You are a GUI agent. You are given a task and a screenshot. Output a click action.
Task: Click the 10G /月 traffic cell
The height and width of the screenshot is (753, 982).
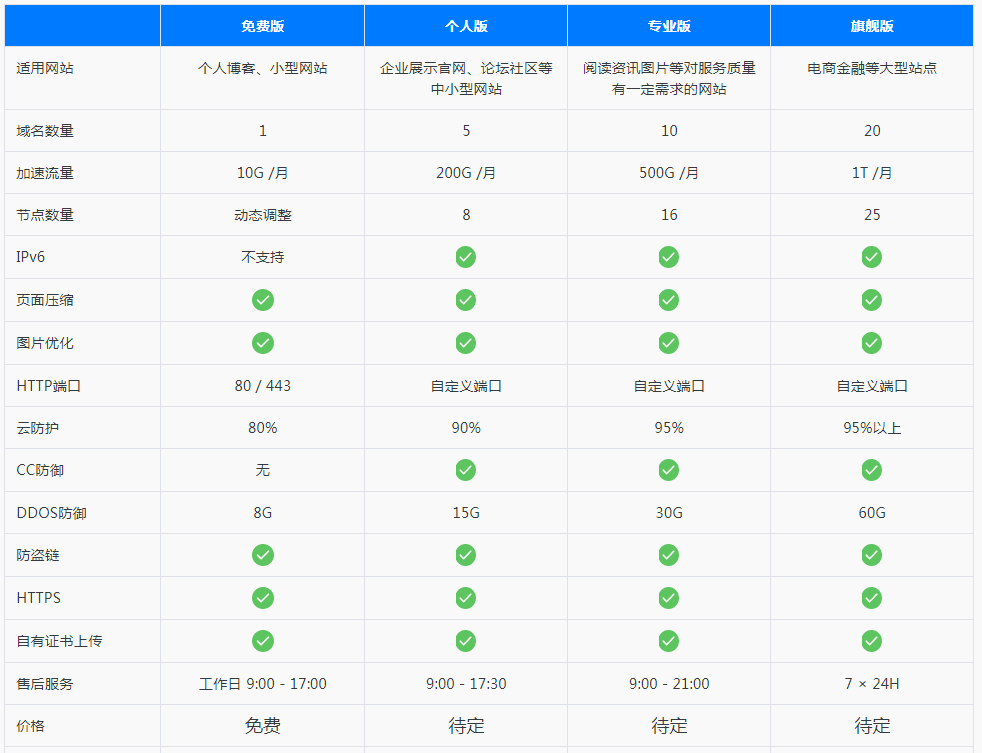click(x=262, y=173)
